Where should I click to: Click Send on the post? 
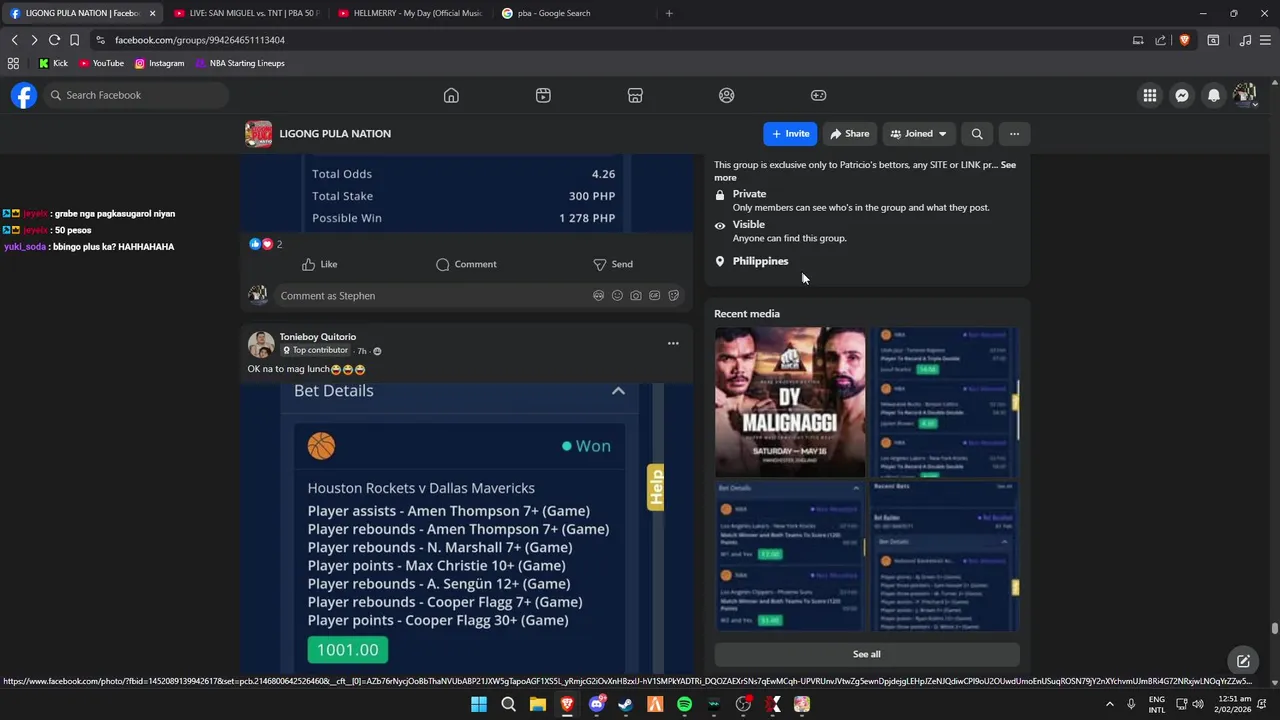[613, 264]
